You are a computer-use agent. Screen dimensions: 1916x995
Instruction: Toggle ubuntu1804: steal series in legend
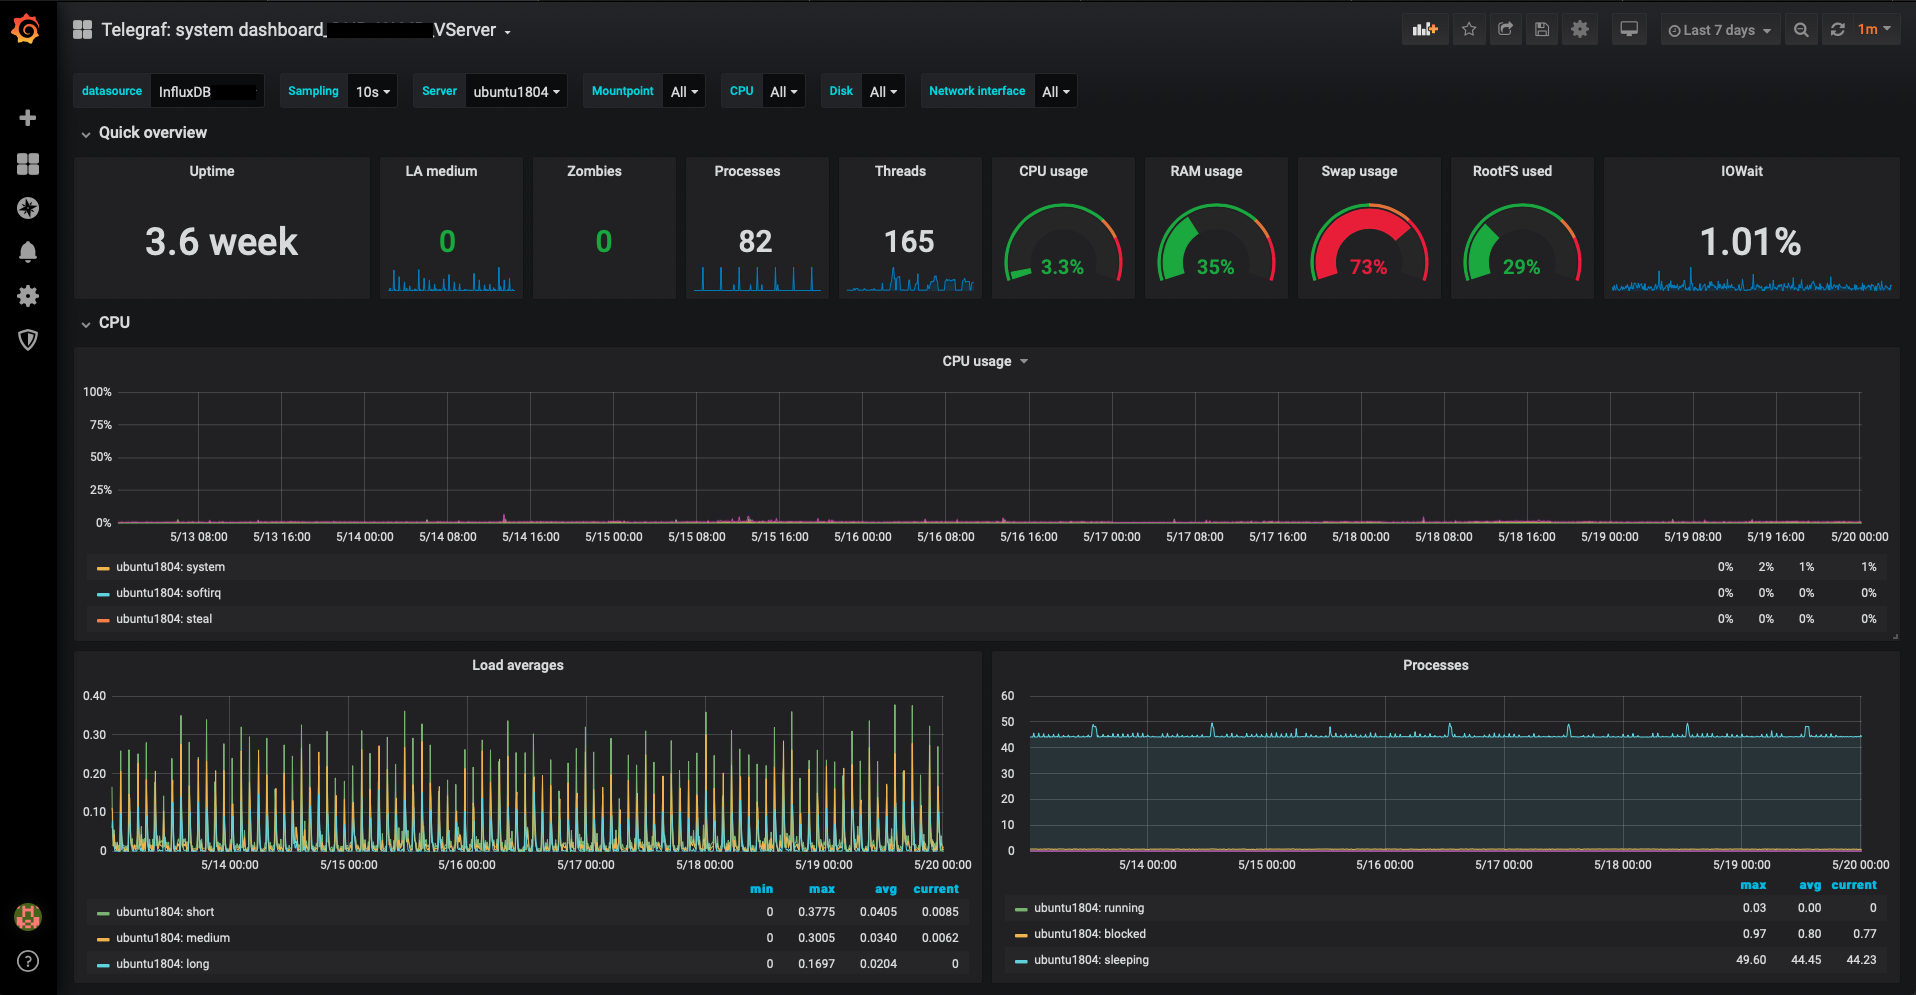(x=164, y=619)
